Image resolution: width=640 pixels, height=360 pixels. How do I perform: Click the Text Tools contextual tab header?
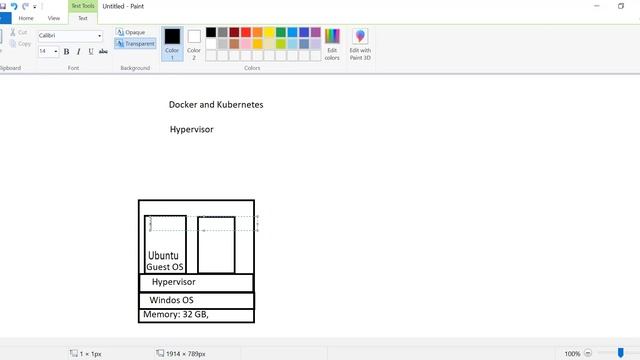click(x=83, y=6)
